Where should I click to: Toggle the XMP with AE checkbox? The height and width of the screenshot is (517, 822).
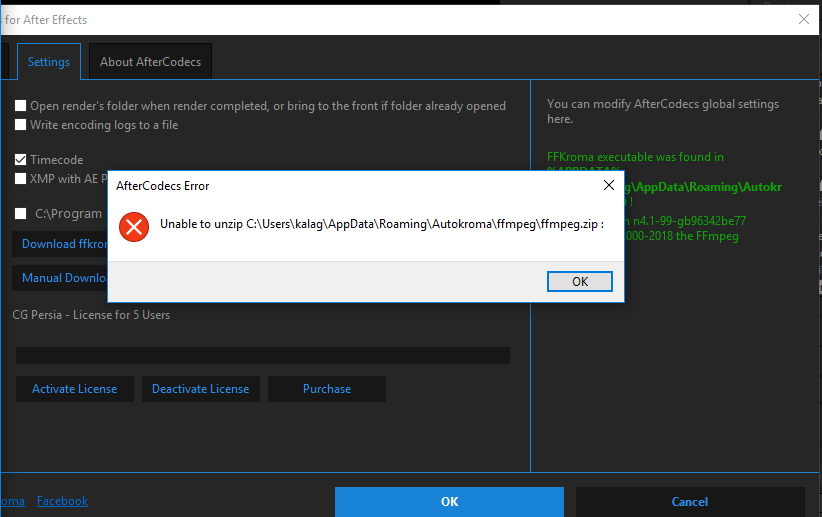coord(20,179)
